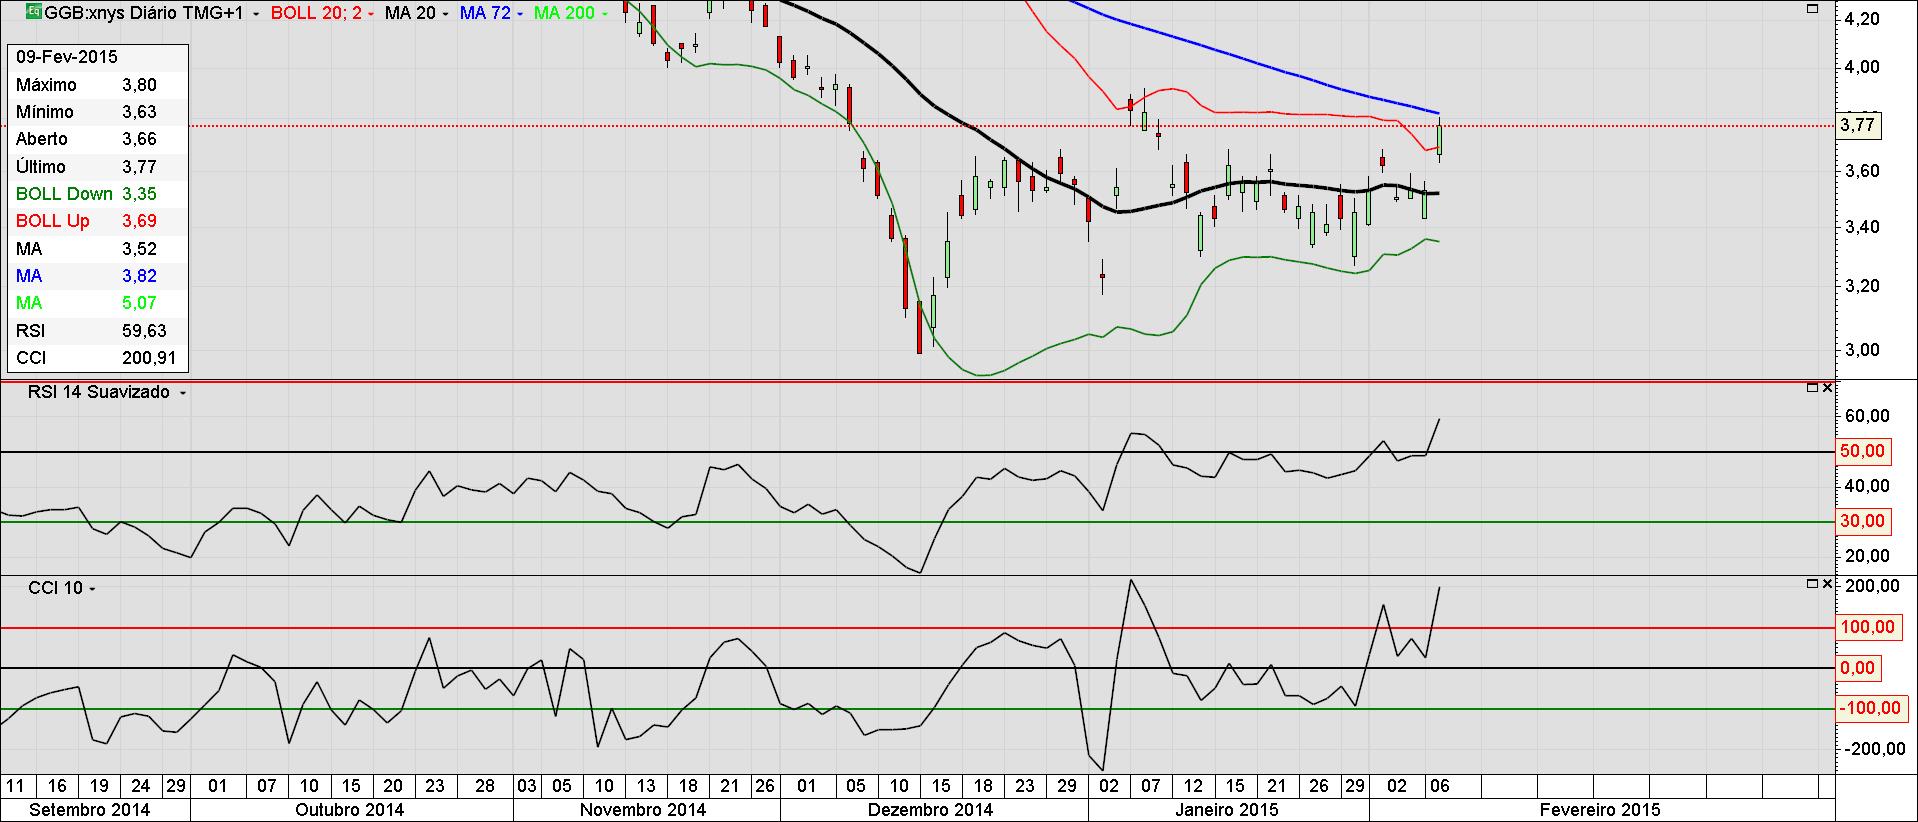The image size is (1918, 822).
Task: Click the black MA value 3,52
Action: (x=139, y=249)
